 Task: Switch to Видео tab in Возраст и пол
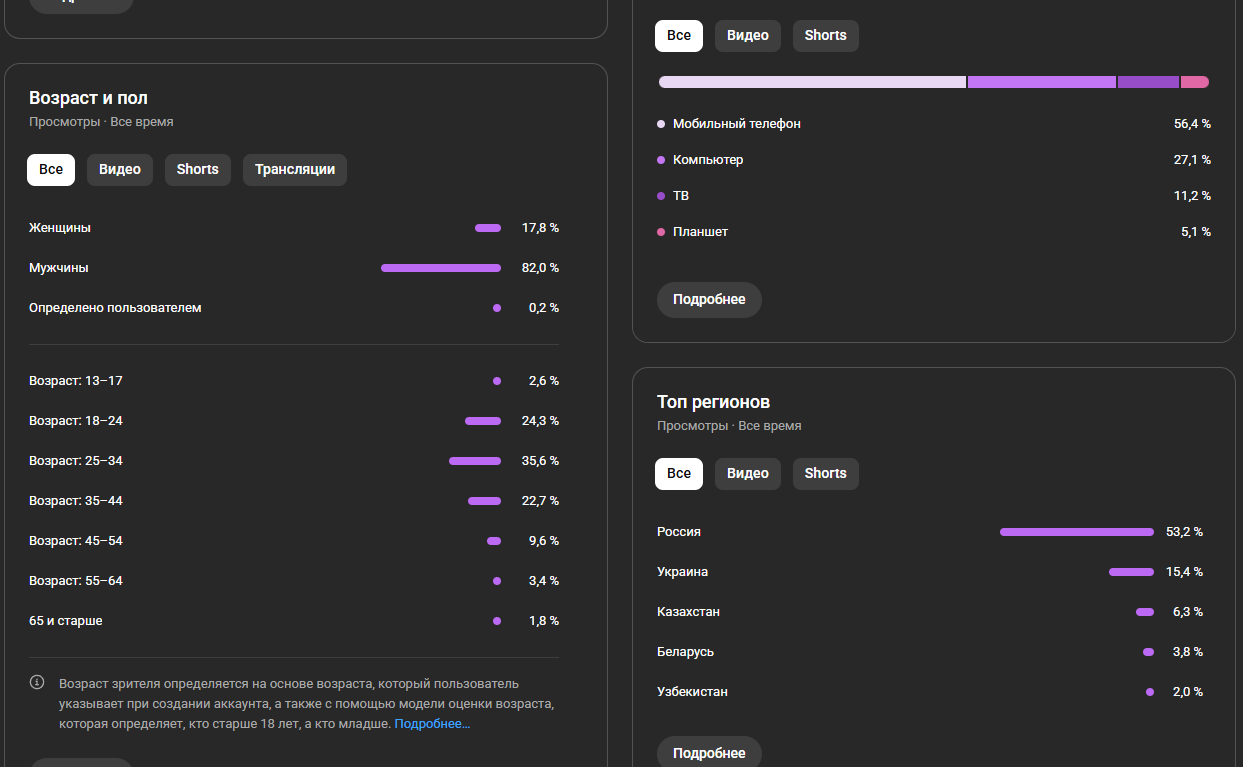120,169
